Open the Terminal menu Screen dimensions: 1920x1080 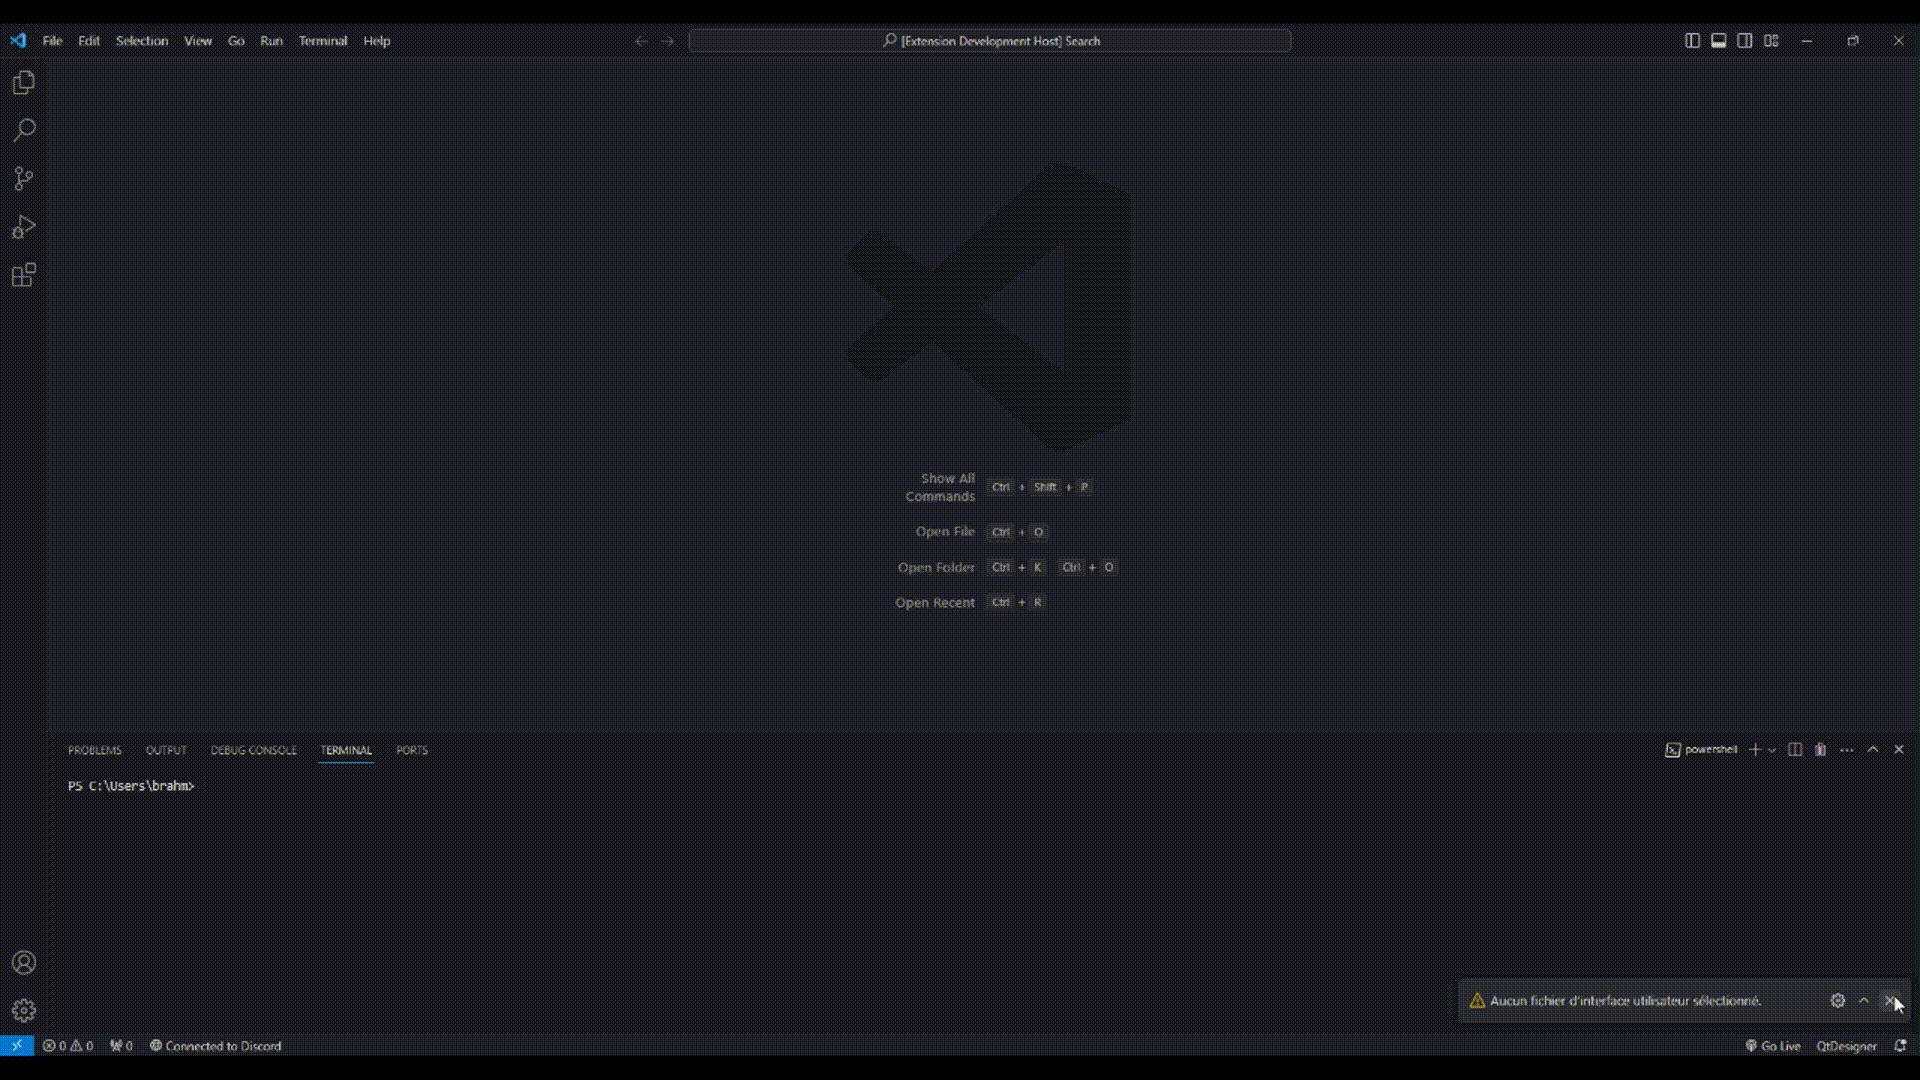click(x=322, y=41)
